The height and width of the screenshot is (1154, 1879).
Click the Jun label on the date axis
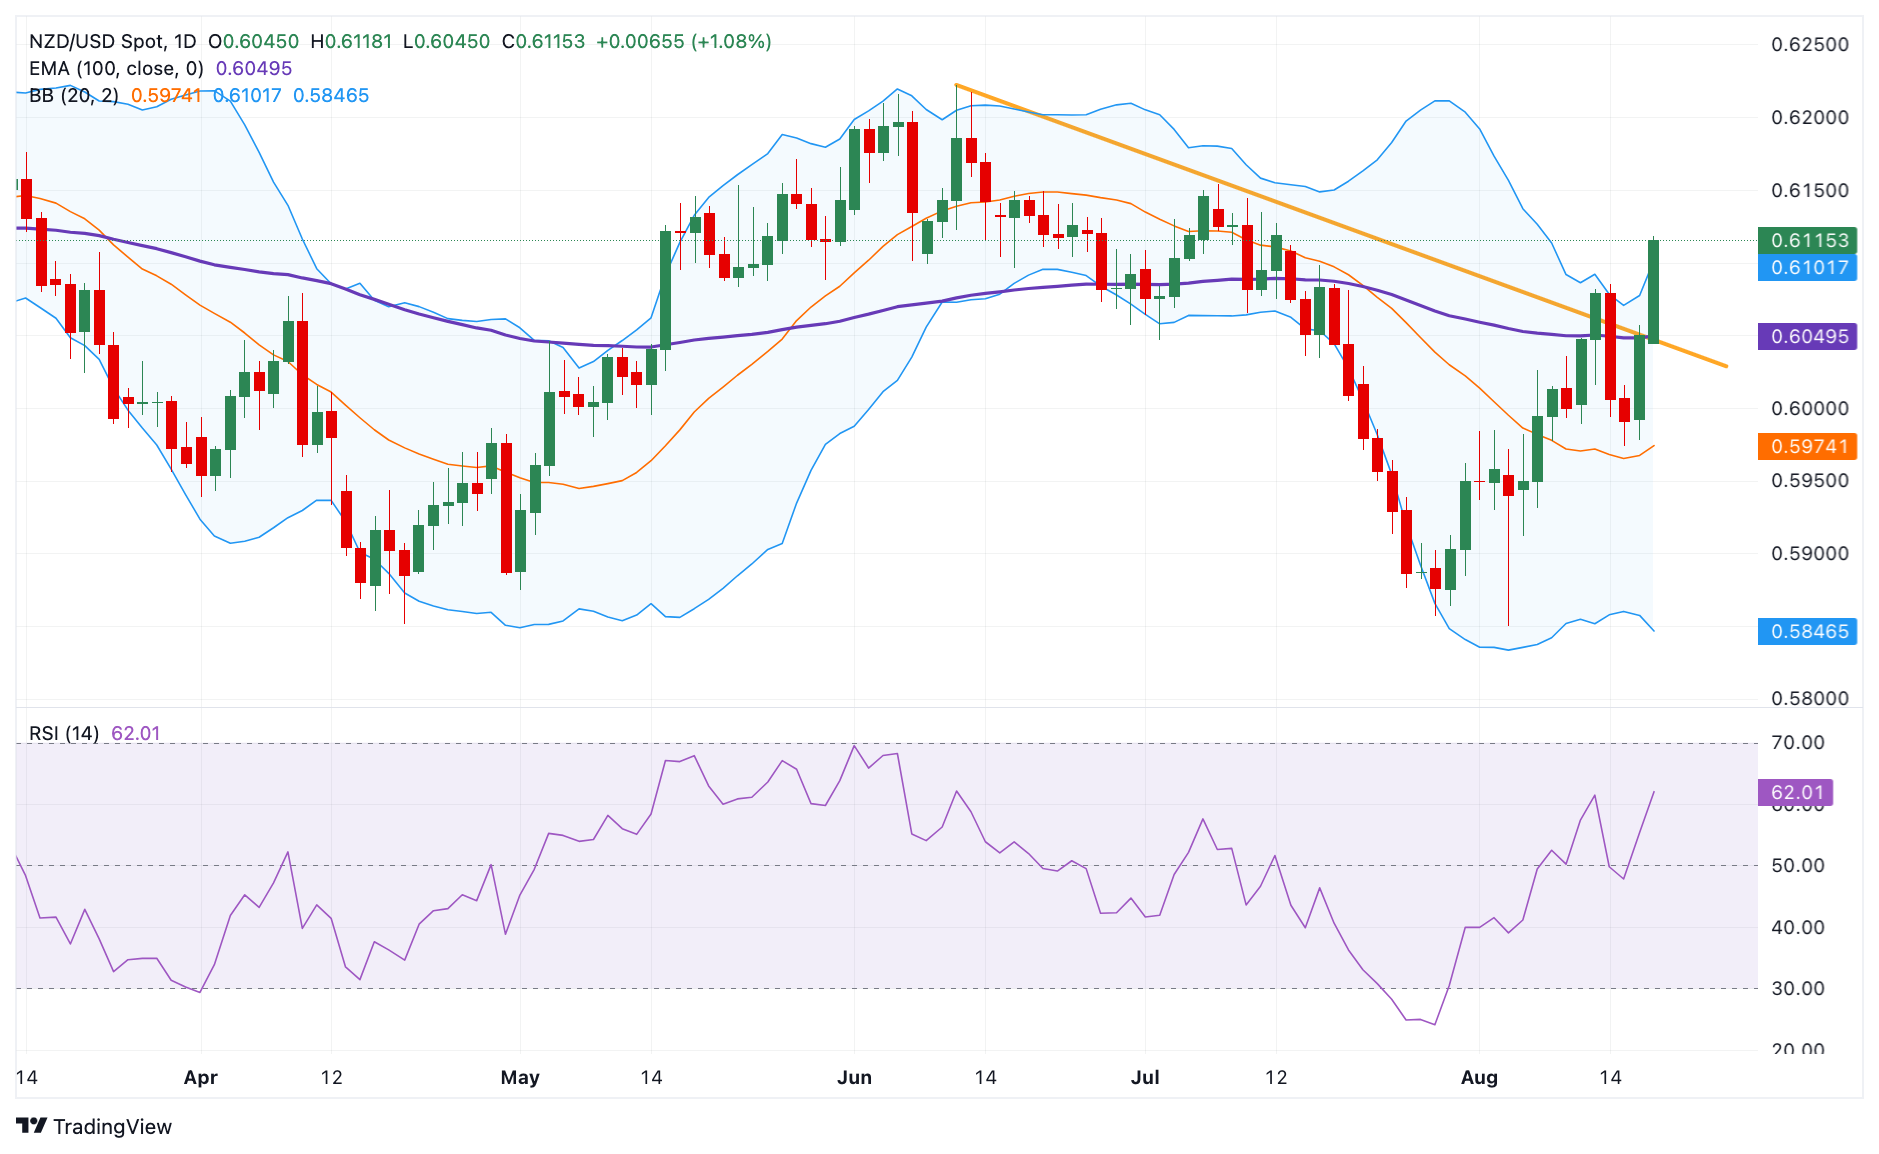(x=854, y=1077)
